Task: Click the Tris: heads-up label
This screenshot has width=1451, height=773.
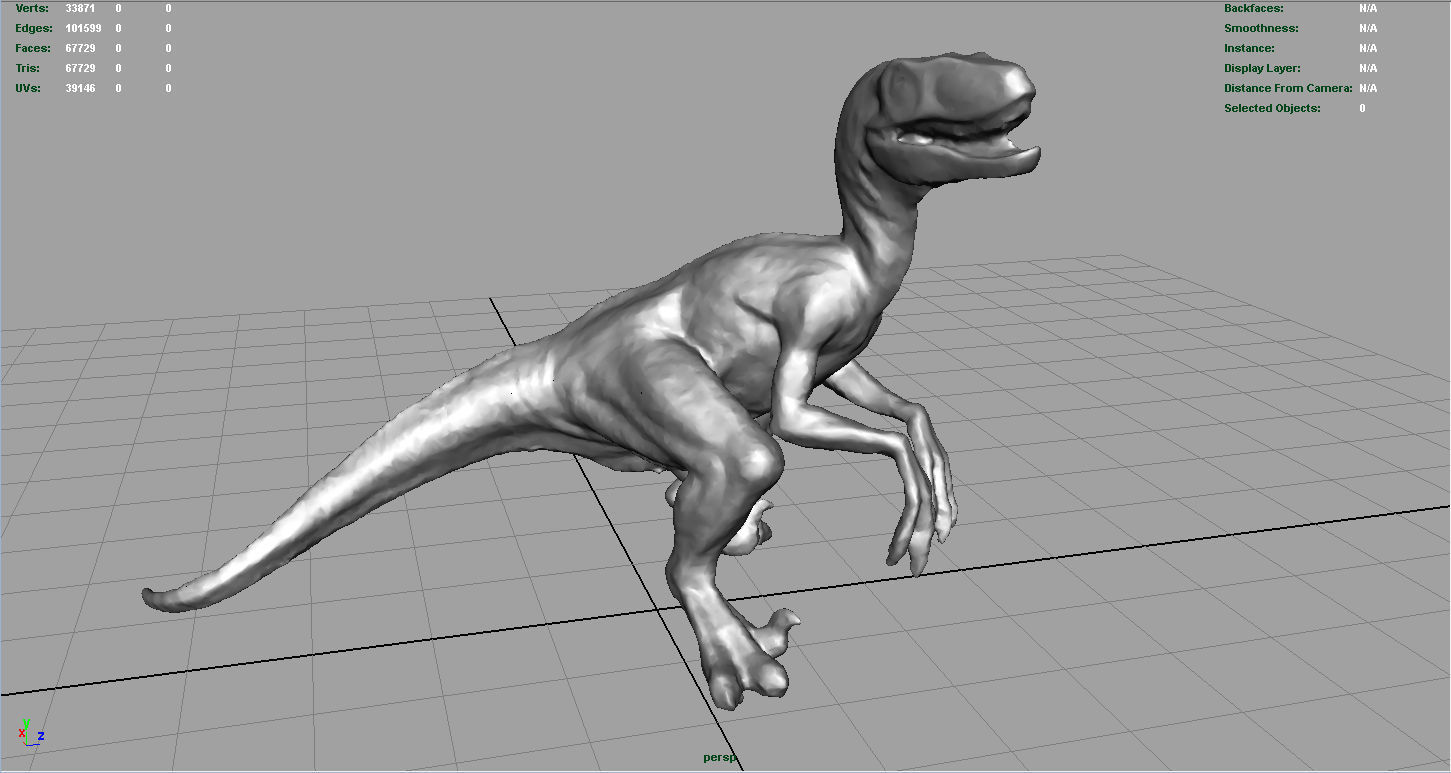Action: click(29, 68)
